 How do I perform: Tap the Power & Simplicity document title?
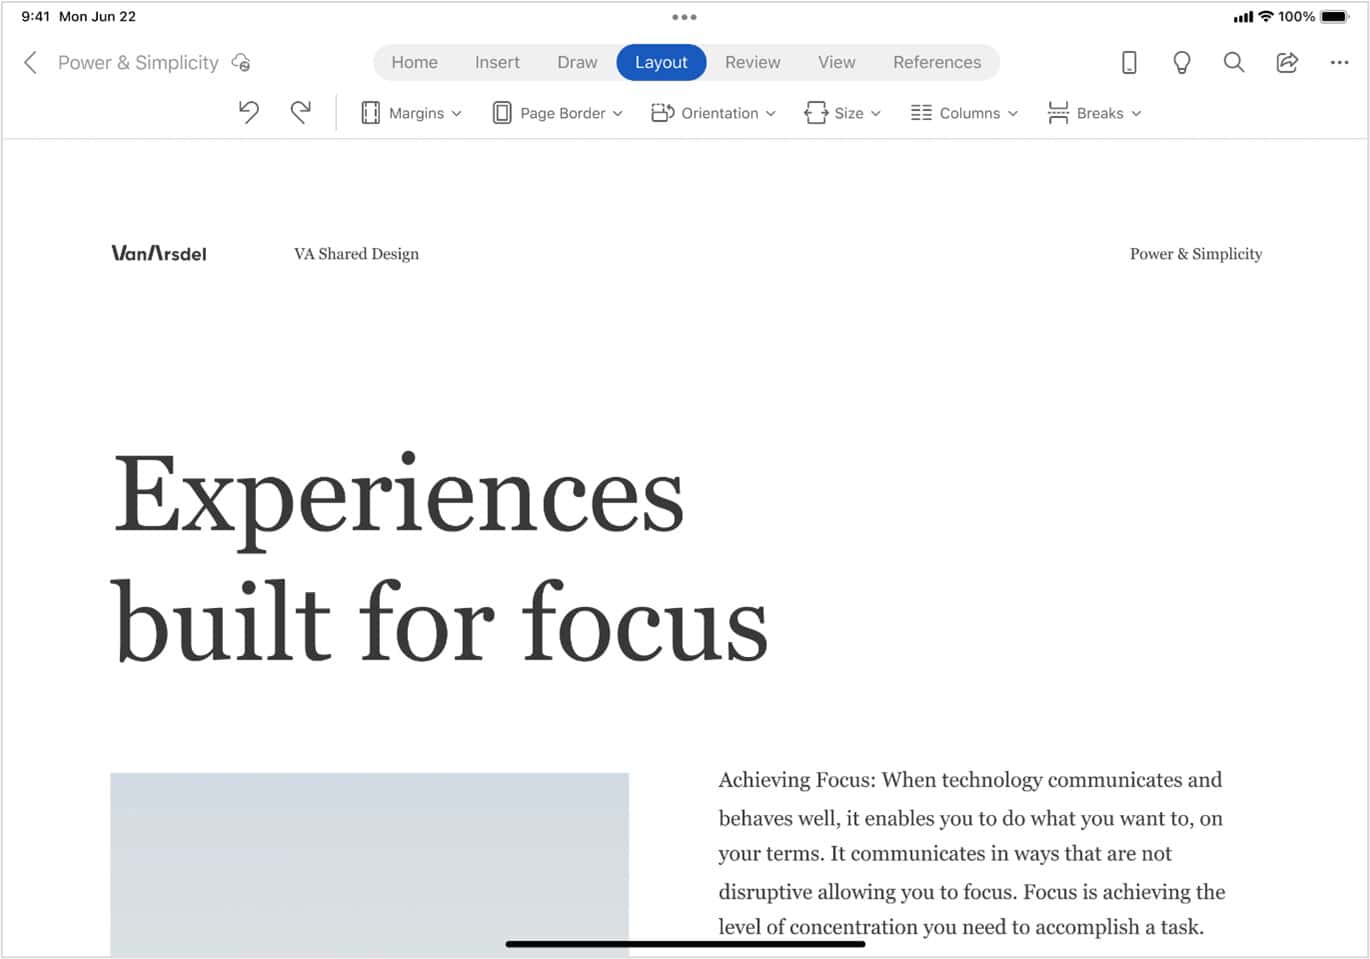coord(138,63)
